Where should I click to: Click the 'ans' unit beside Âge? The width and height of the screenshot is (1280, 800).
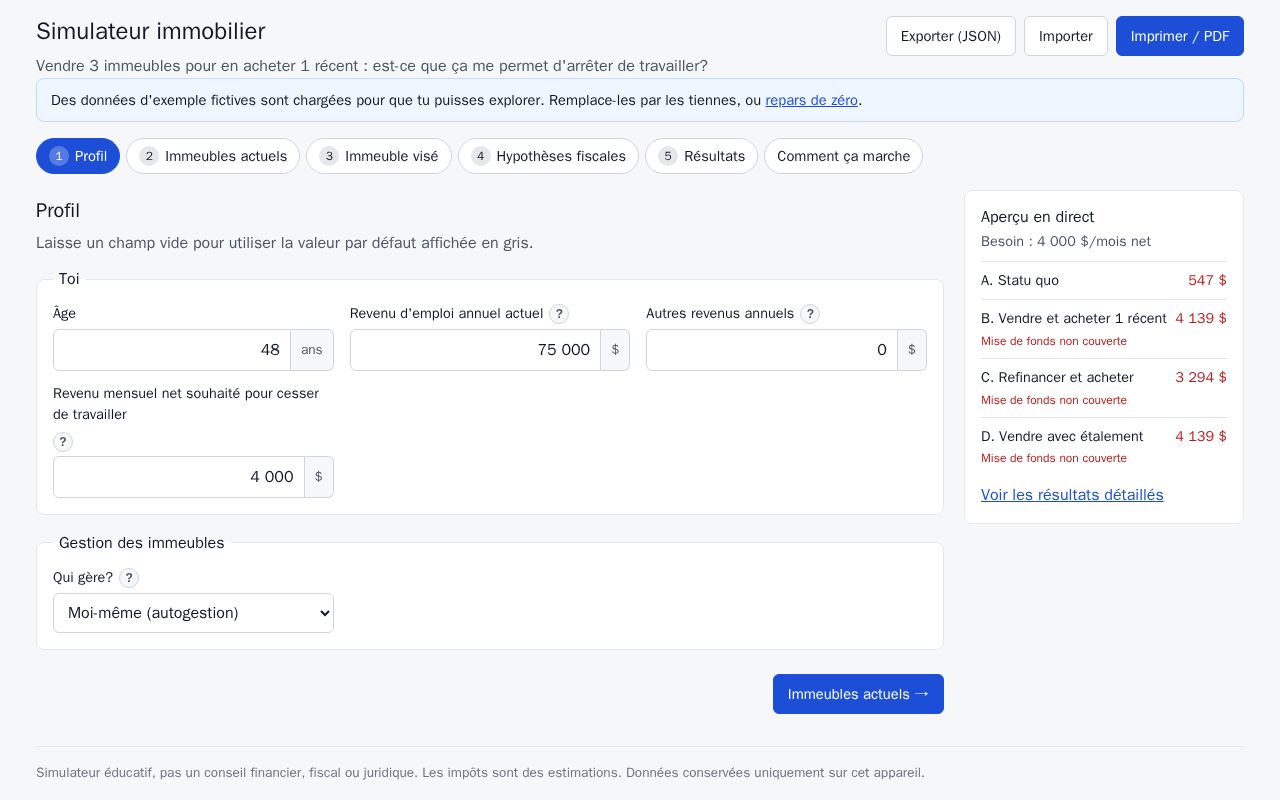(312, 350)
